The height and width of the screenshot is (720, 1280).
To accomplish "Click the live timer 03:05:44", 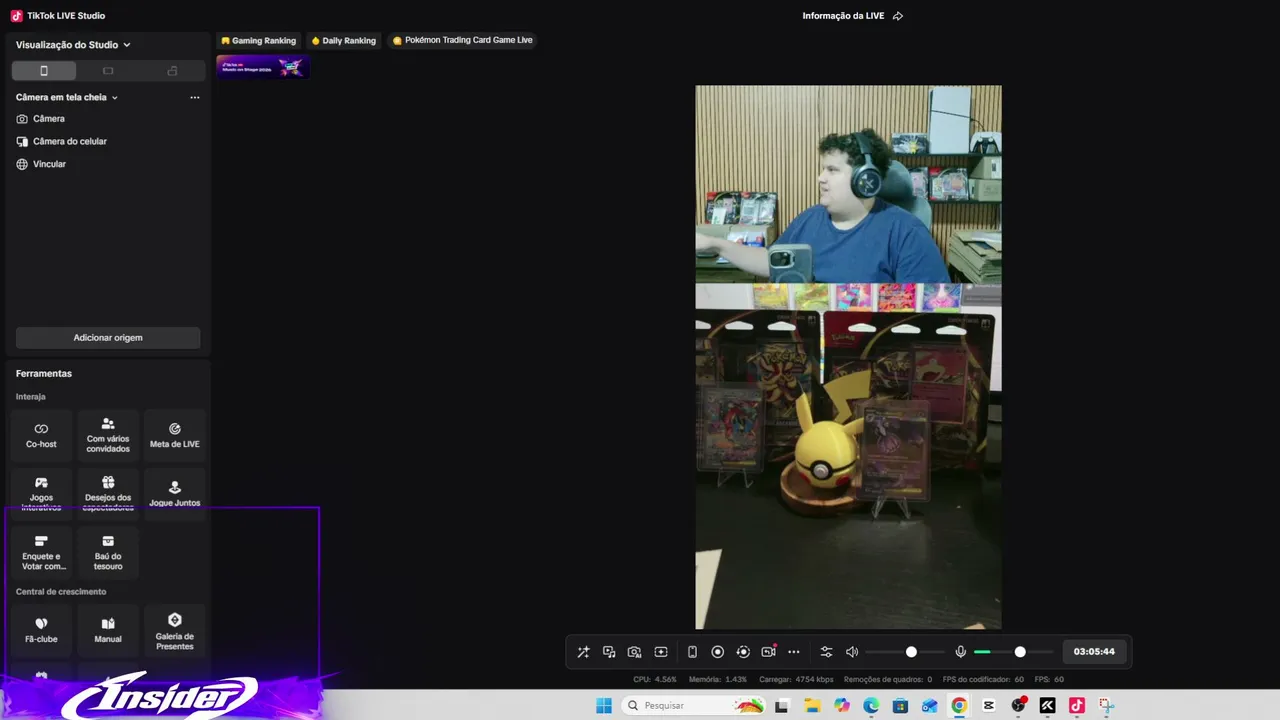I will tap(1094, 652).
